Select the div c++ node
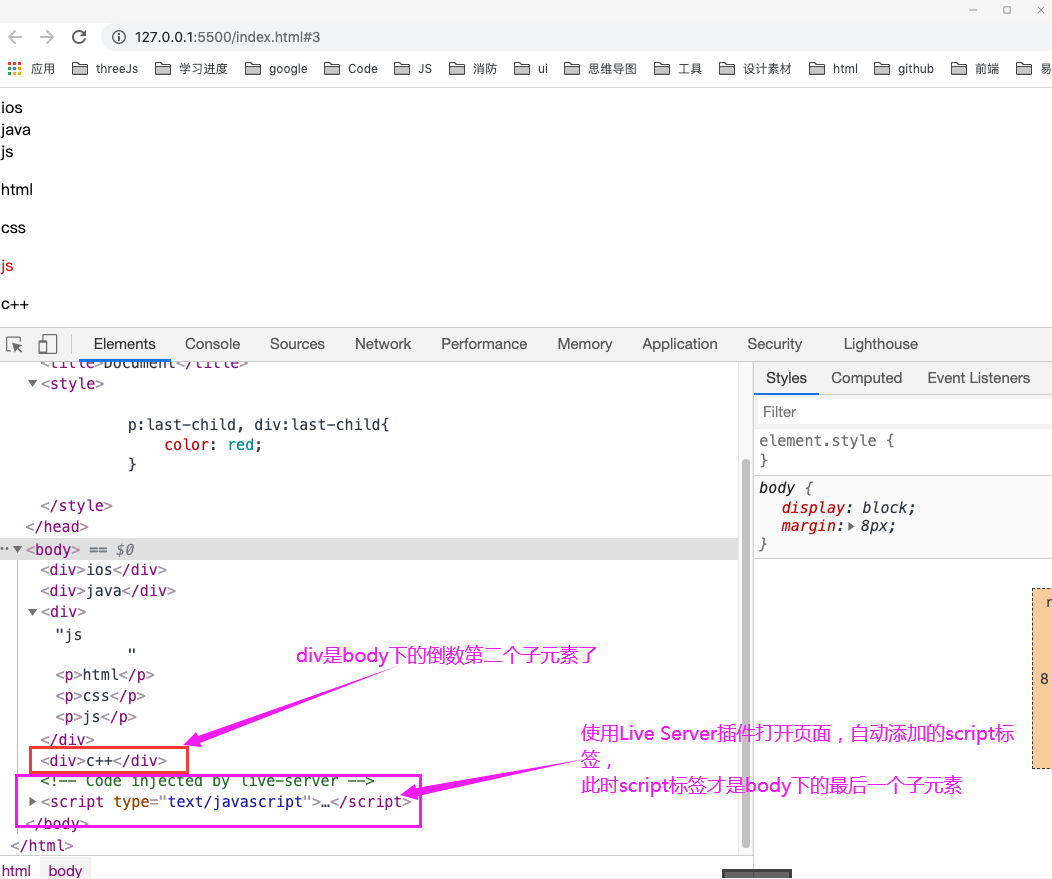The height and width of the screenshot is (879, 1052). pyautogui.click(x=103, y=761)
